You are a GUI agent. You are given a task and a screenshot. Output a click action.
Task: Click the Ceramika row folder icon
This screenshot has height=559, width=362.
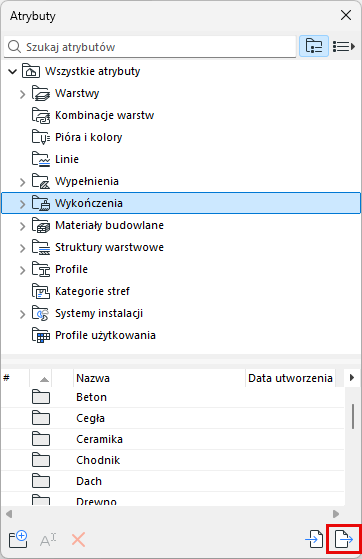41,439
